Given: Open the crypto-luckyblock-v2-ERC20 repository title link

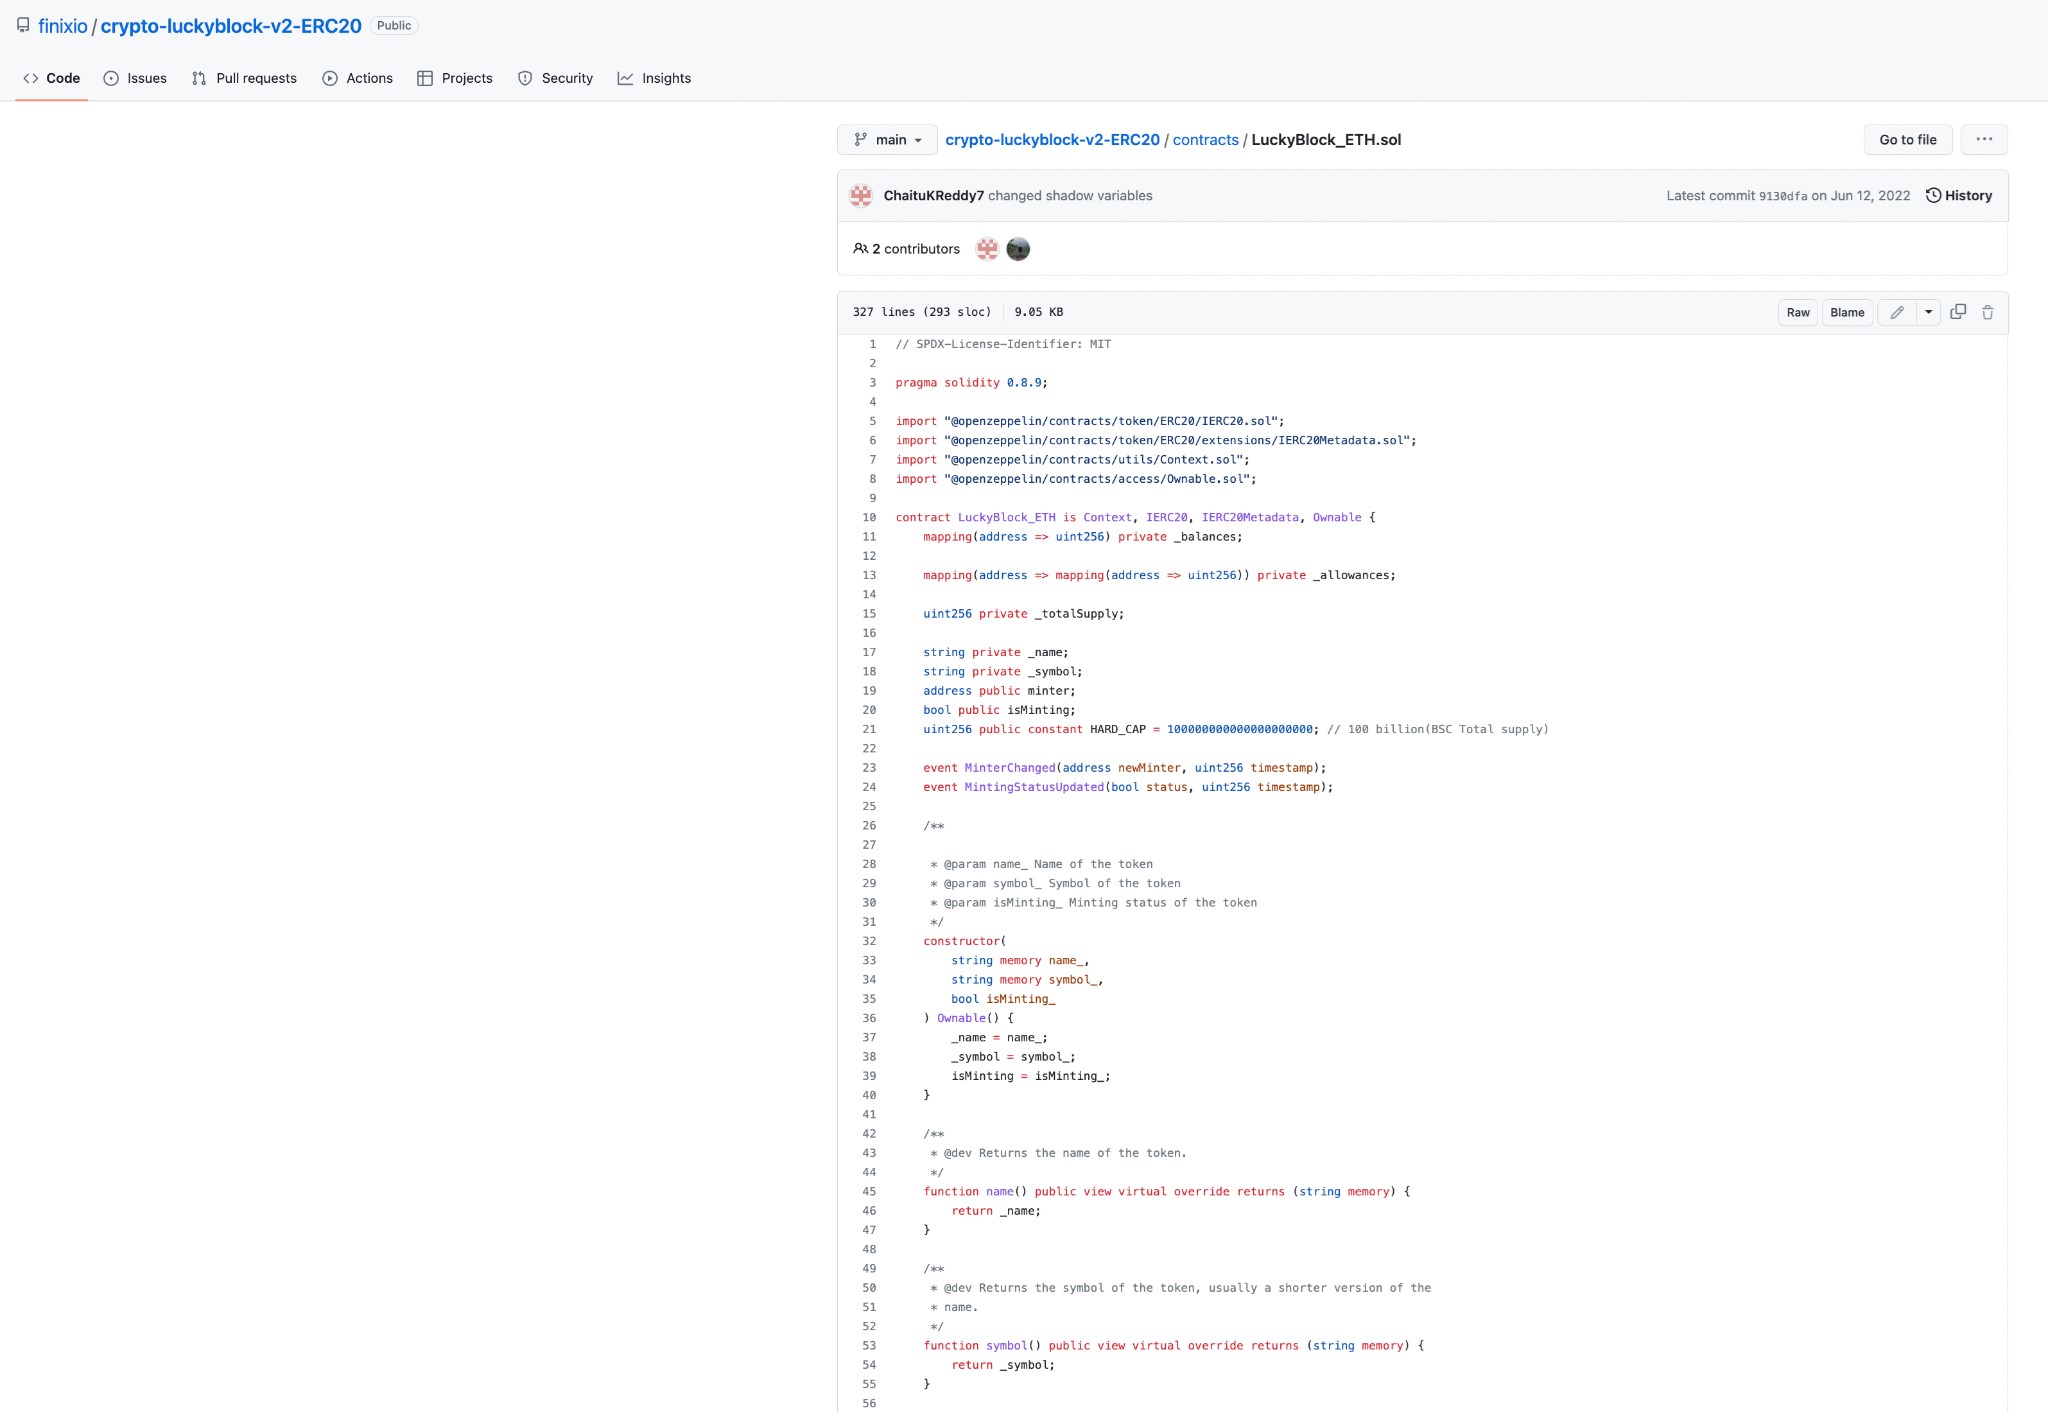Looking at the screenshot, I should 231,26.
